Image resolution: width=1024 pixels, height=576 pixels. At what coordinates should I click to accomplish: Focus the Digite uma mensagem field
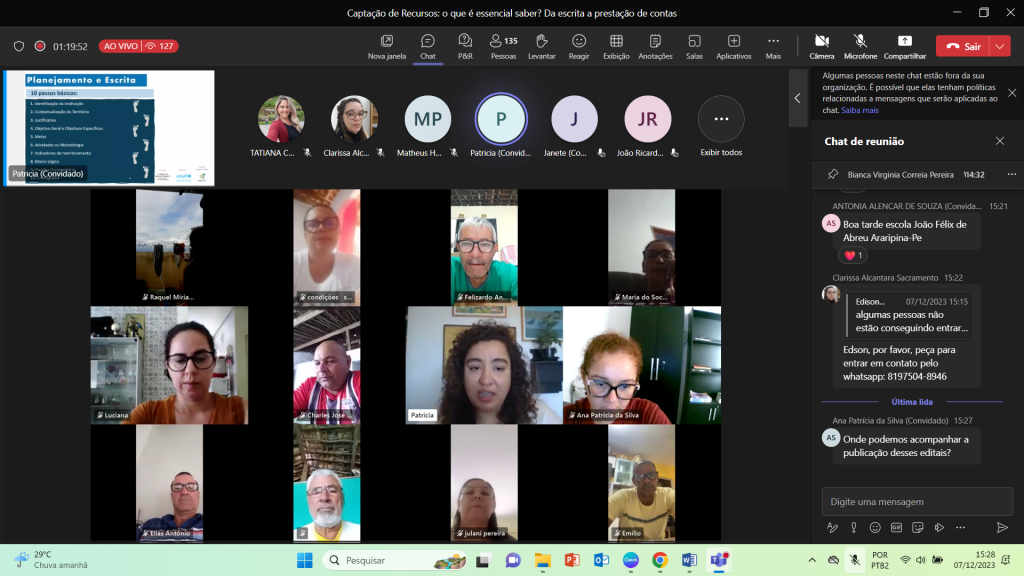click(x=917, y=502)
